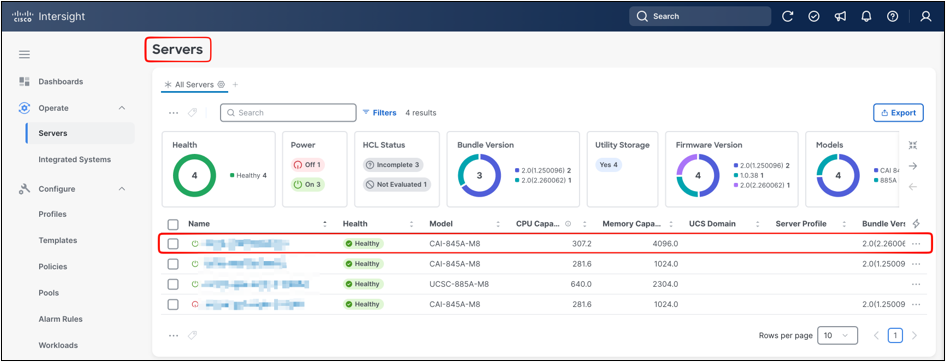Click the Dashboards sidebar icon
946x362 pixels.
(24, 81)
